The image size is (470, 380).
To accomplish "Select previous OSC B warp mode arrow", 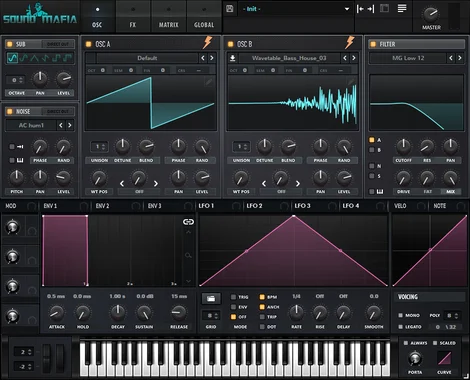I will (264, 184).
